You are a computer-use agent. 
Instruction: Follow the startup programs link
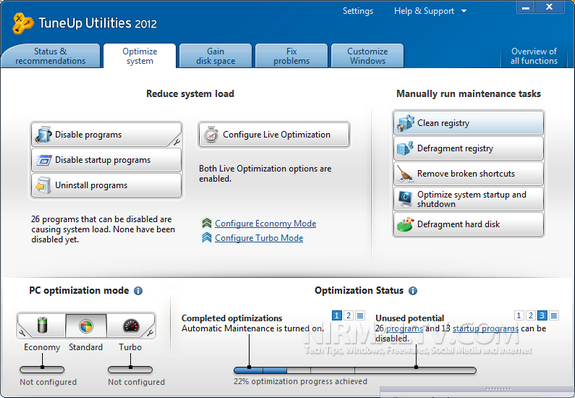pos(486,328)
